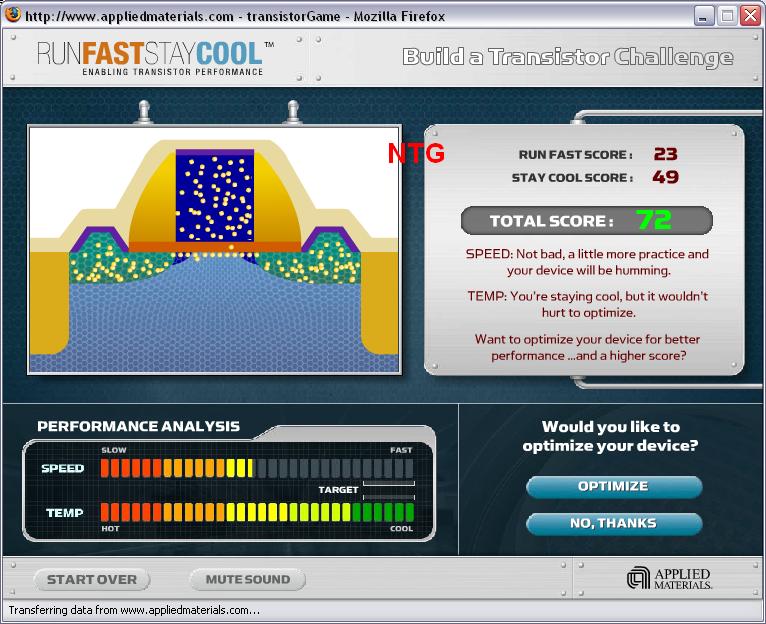Restart with the START OVER button
The width and height of the screenshot is (766, 624).
[92, 580]
